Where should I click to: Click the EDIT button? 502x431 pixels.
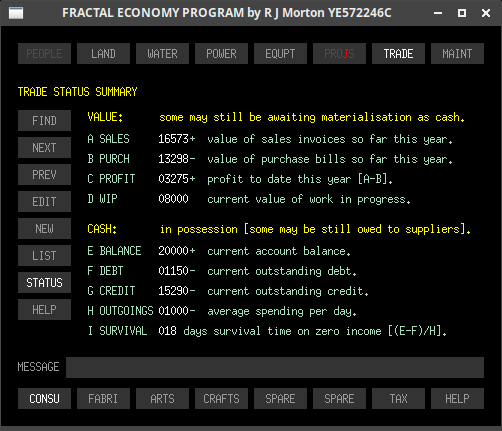(44, 202)
